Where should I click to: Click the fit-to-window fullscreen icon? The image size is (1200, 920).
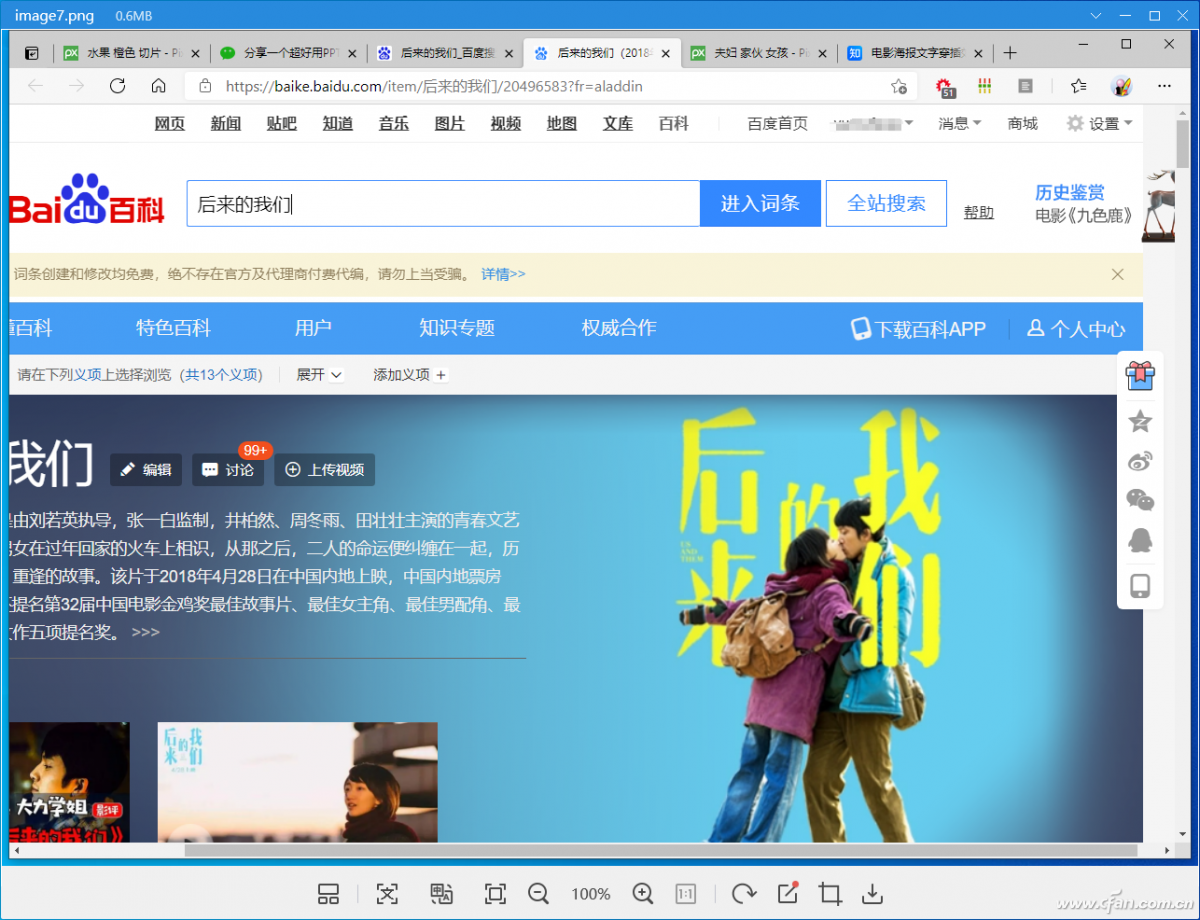pos(494,894)
